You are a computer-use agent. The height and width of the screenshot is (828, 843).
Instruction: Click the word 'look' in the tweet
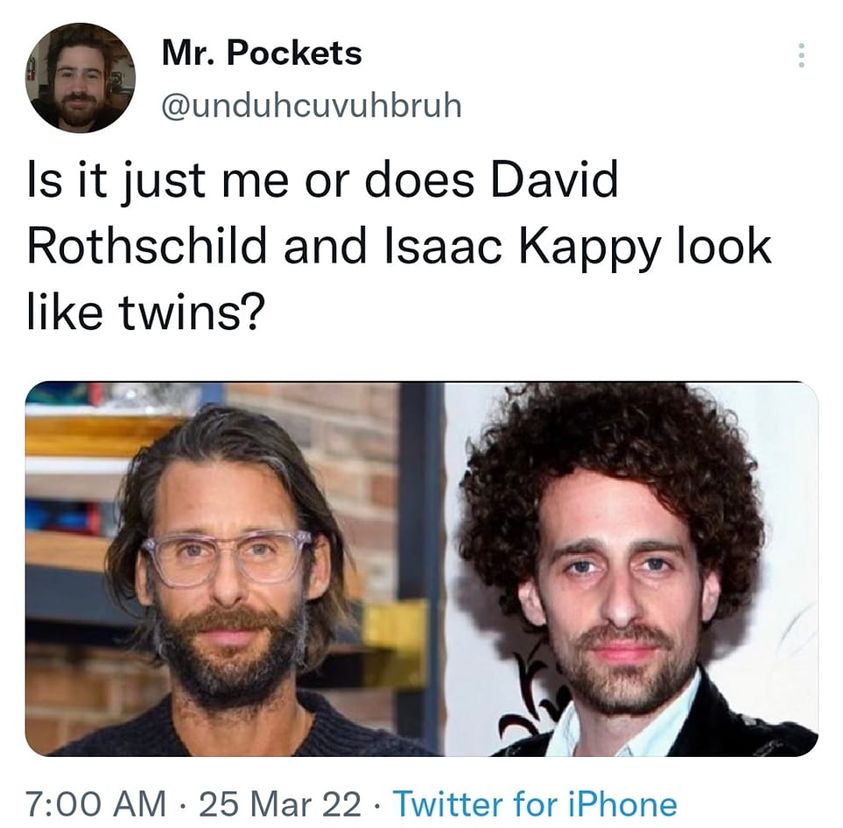pos(724,246)
